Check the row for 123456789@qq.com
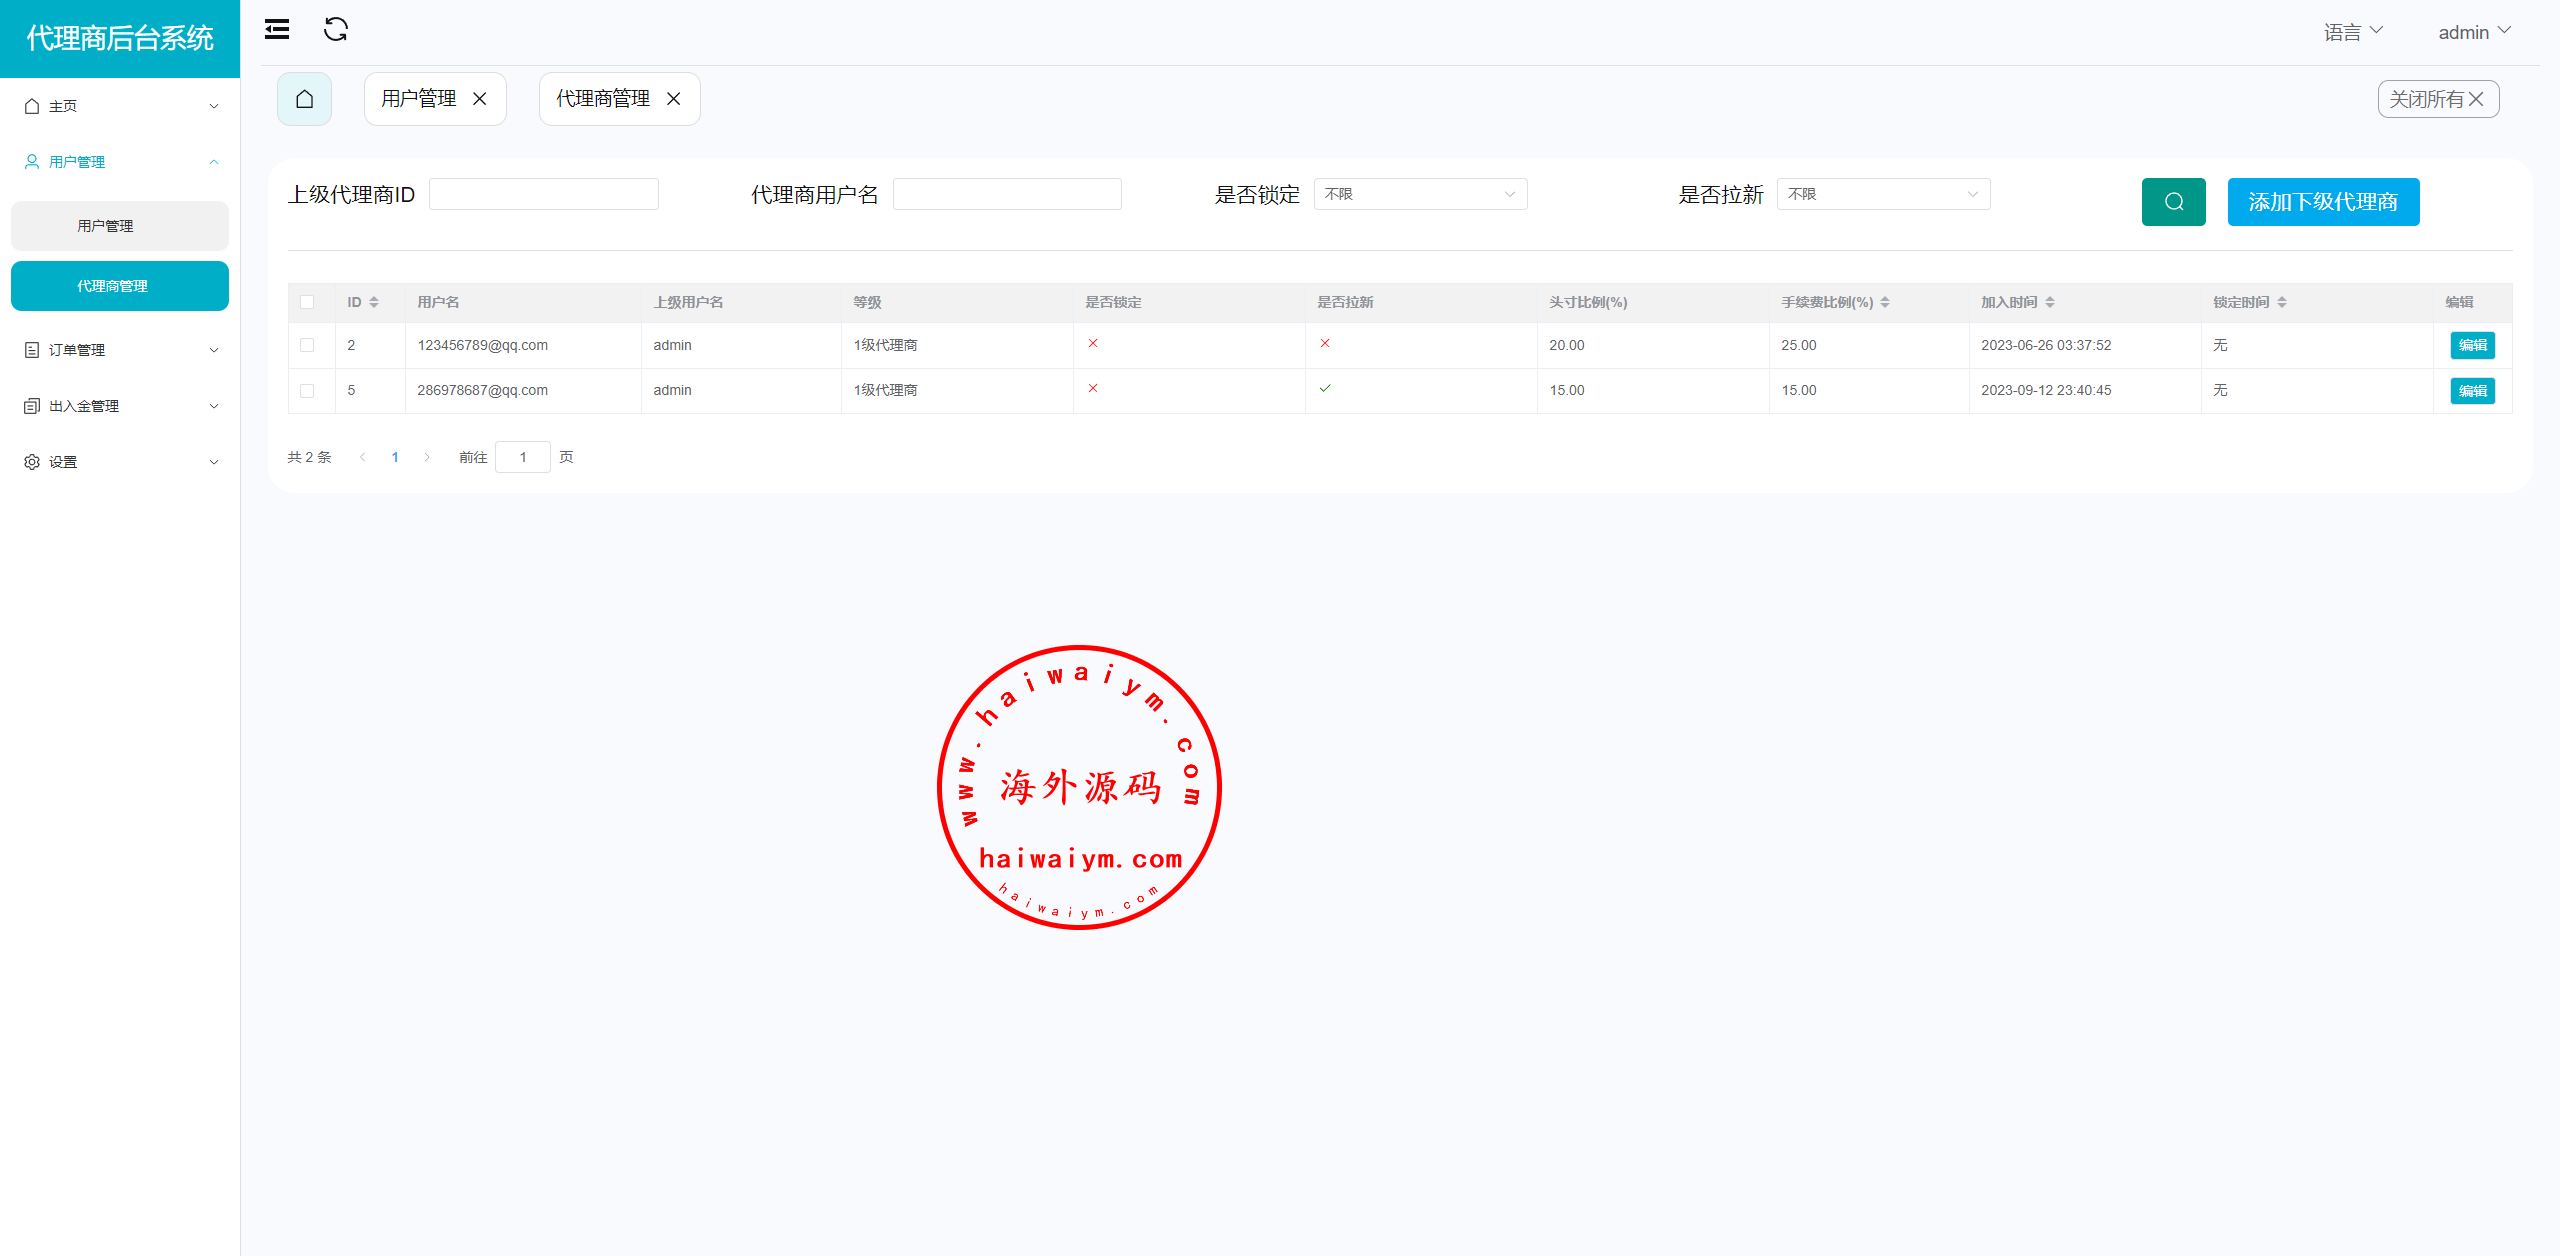The image size is (2560, 1256). (x=307, y=345)
